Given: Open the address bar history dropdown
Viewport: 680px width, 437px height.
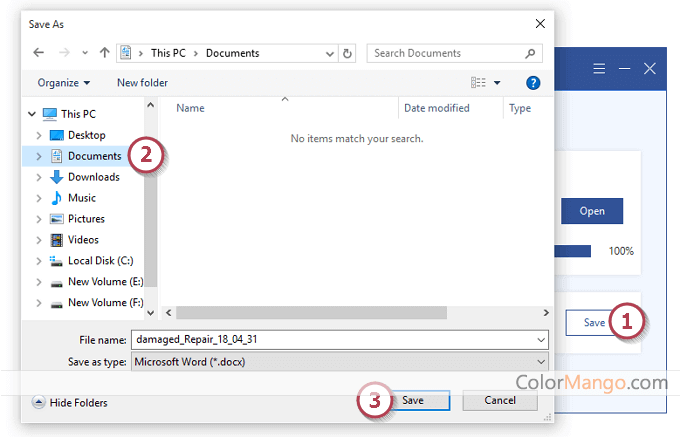Looking at the screenshot, I should [329, 53].
